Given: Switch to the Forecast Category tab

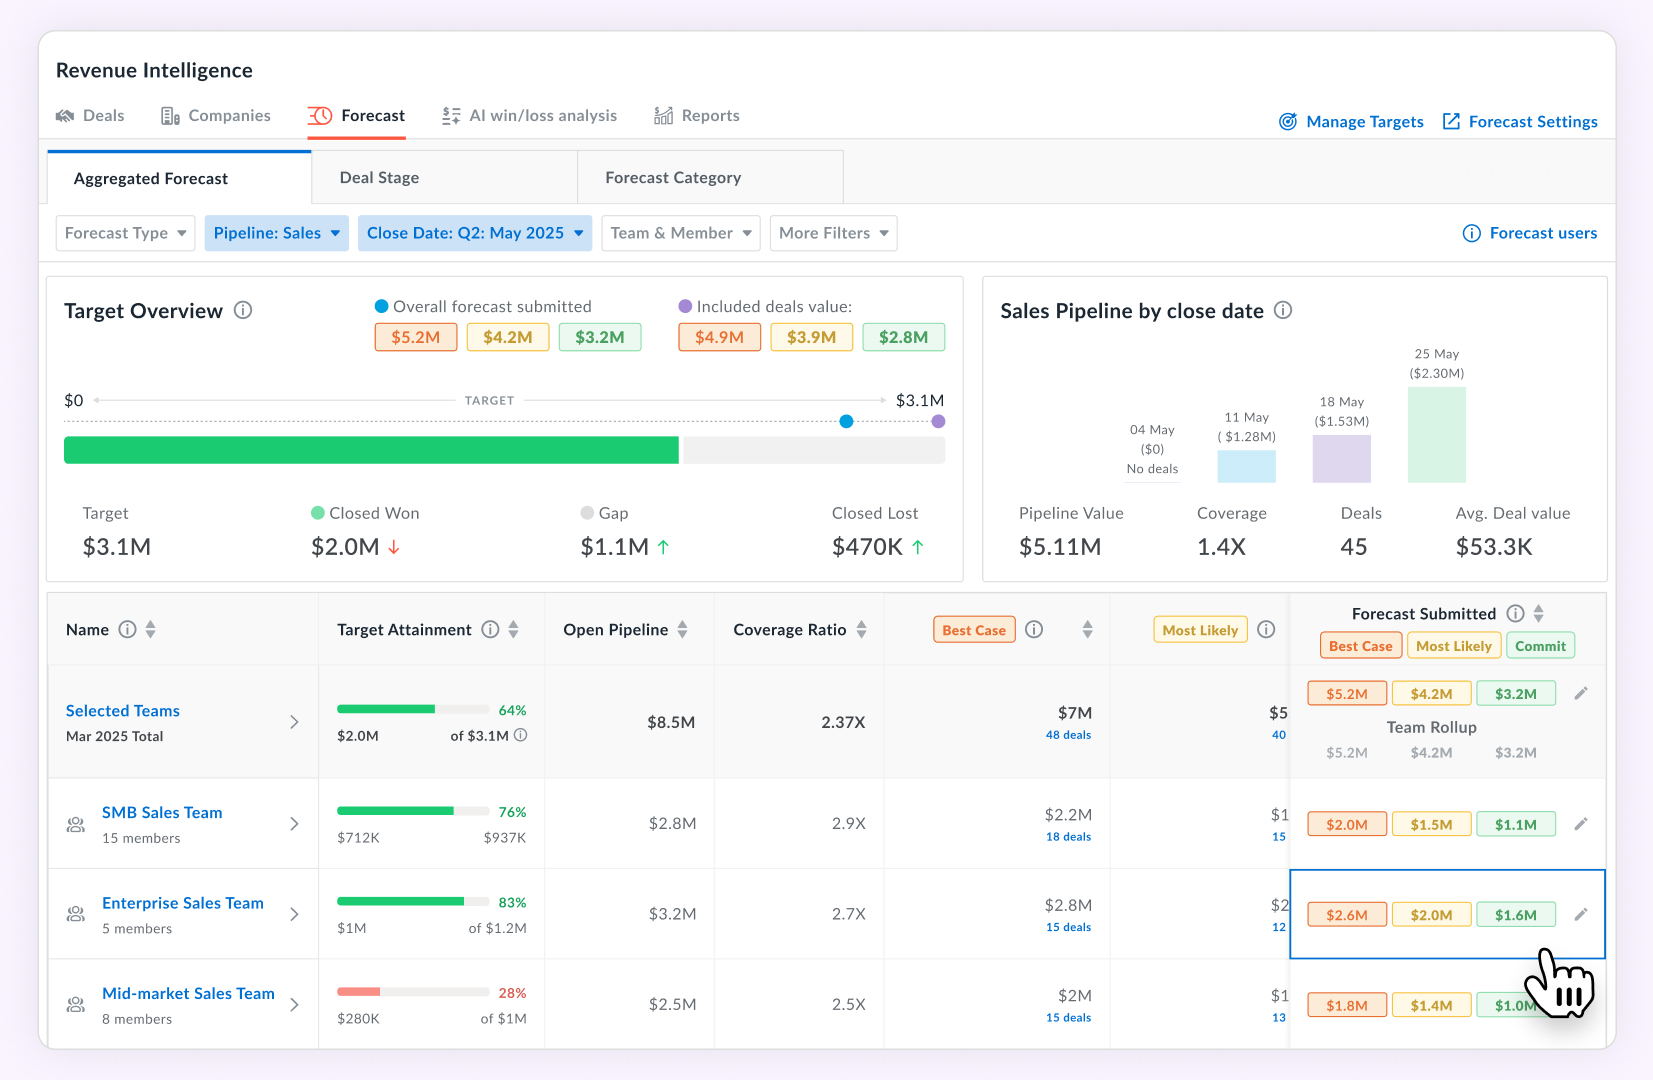Looking at the screenshot, I should 710,178.
